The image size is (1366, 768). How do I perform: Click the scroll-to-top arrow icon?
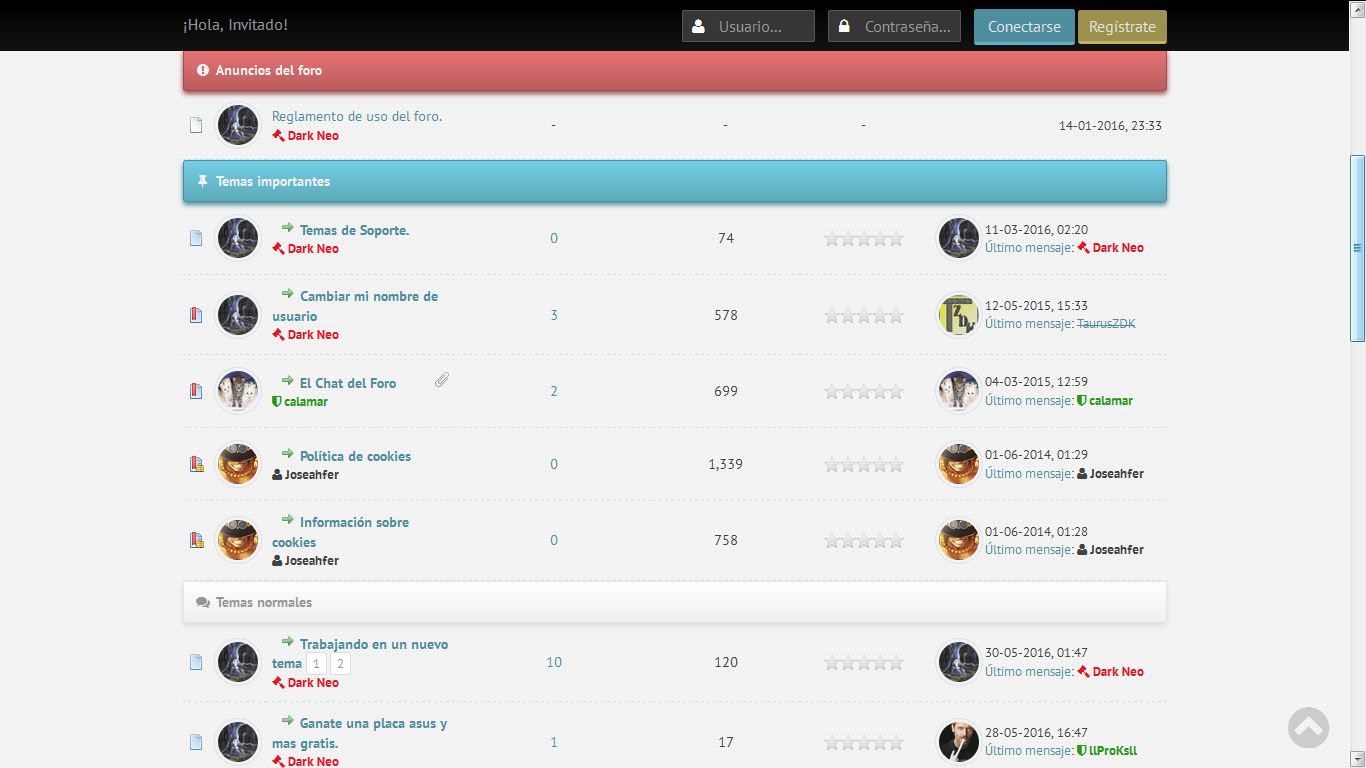[x=1308, y=728]
